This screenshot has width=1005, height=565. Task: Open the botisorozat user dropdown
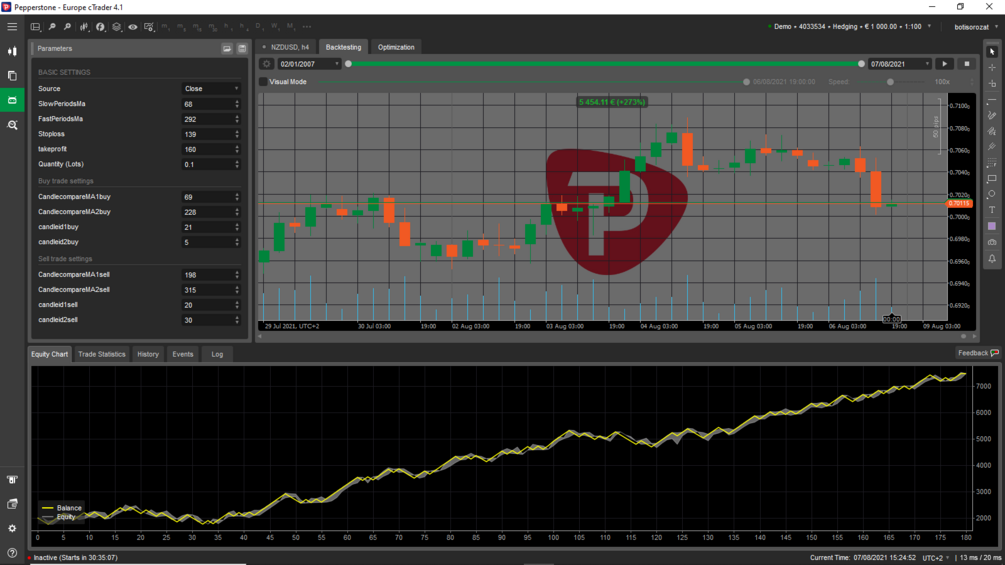[x=976, y=27]
